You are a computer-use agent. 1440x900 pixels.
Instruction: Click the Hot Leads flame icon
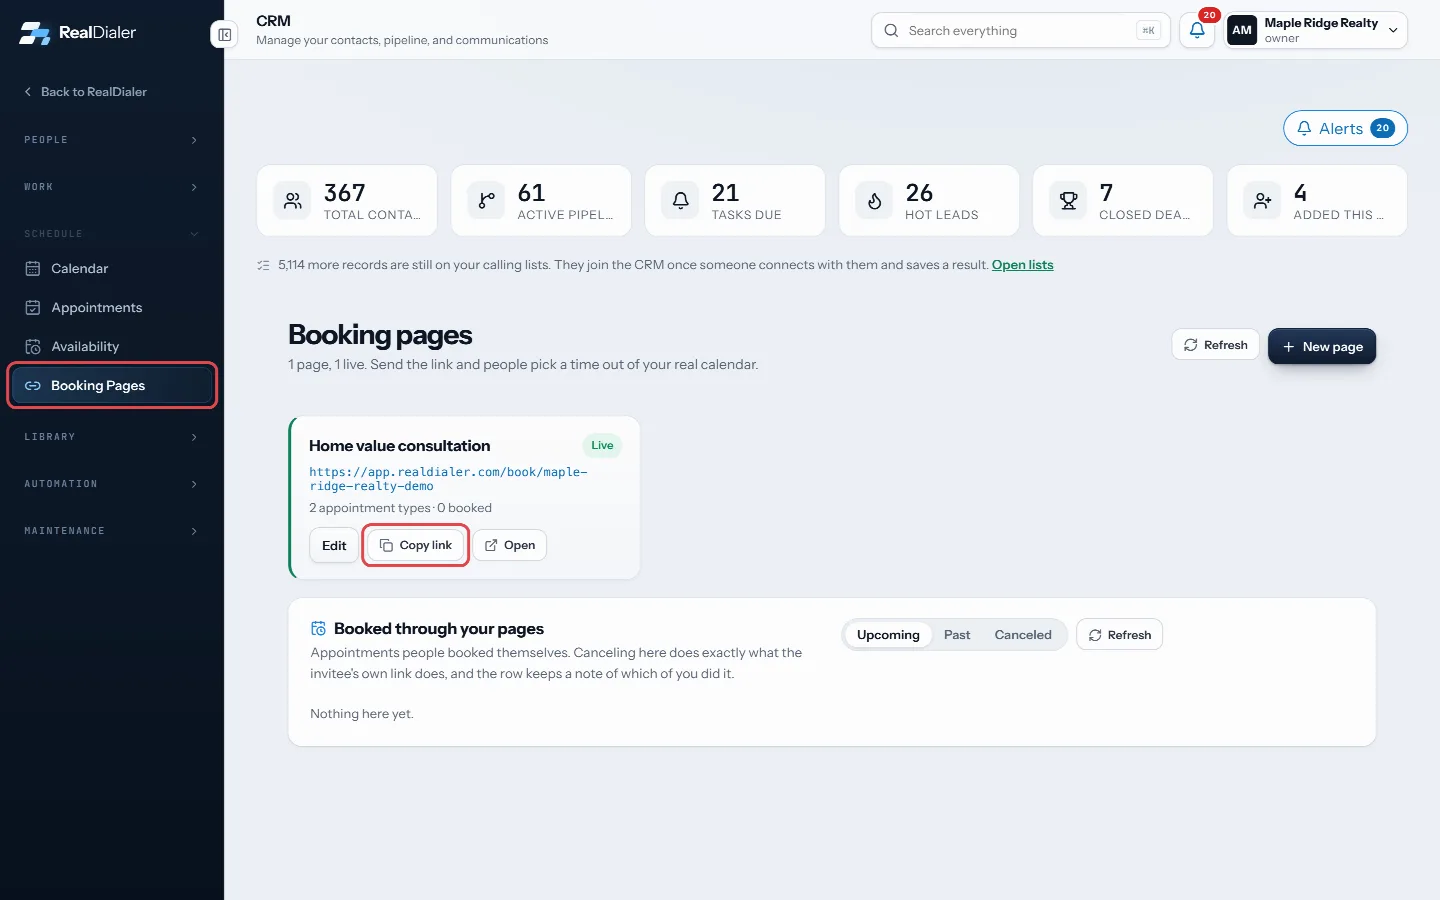pyautogui.click(x=874, y=201)
